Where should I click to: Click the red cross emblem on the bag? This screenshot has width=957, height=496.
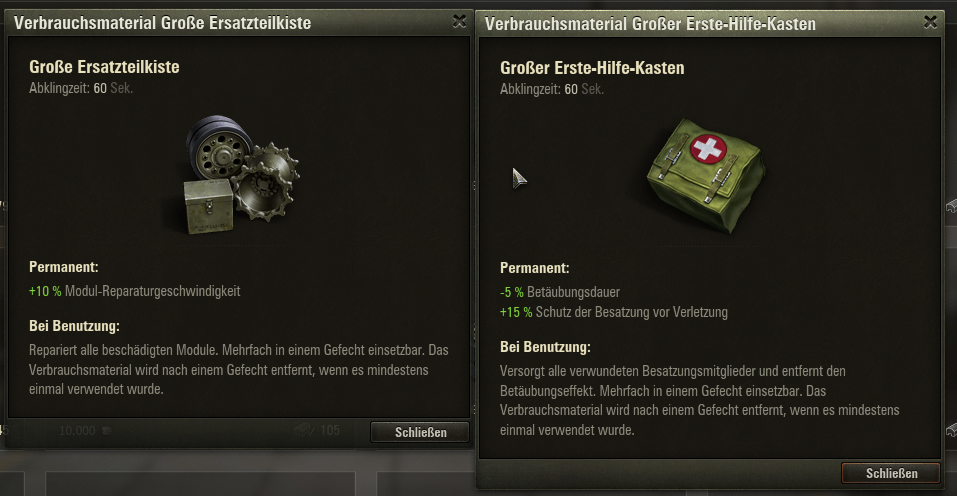(708, 149)
